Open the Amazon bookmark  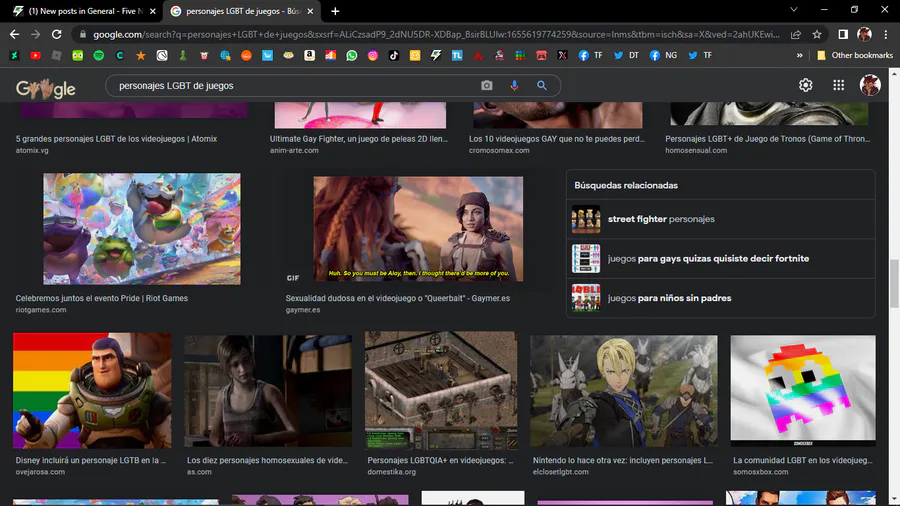click(309, 56)
